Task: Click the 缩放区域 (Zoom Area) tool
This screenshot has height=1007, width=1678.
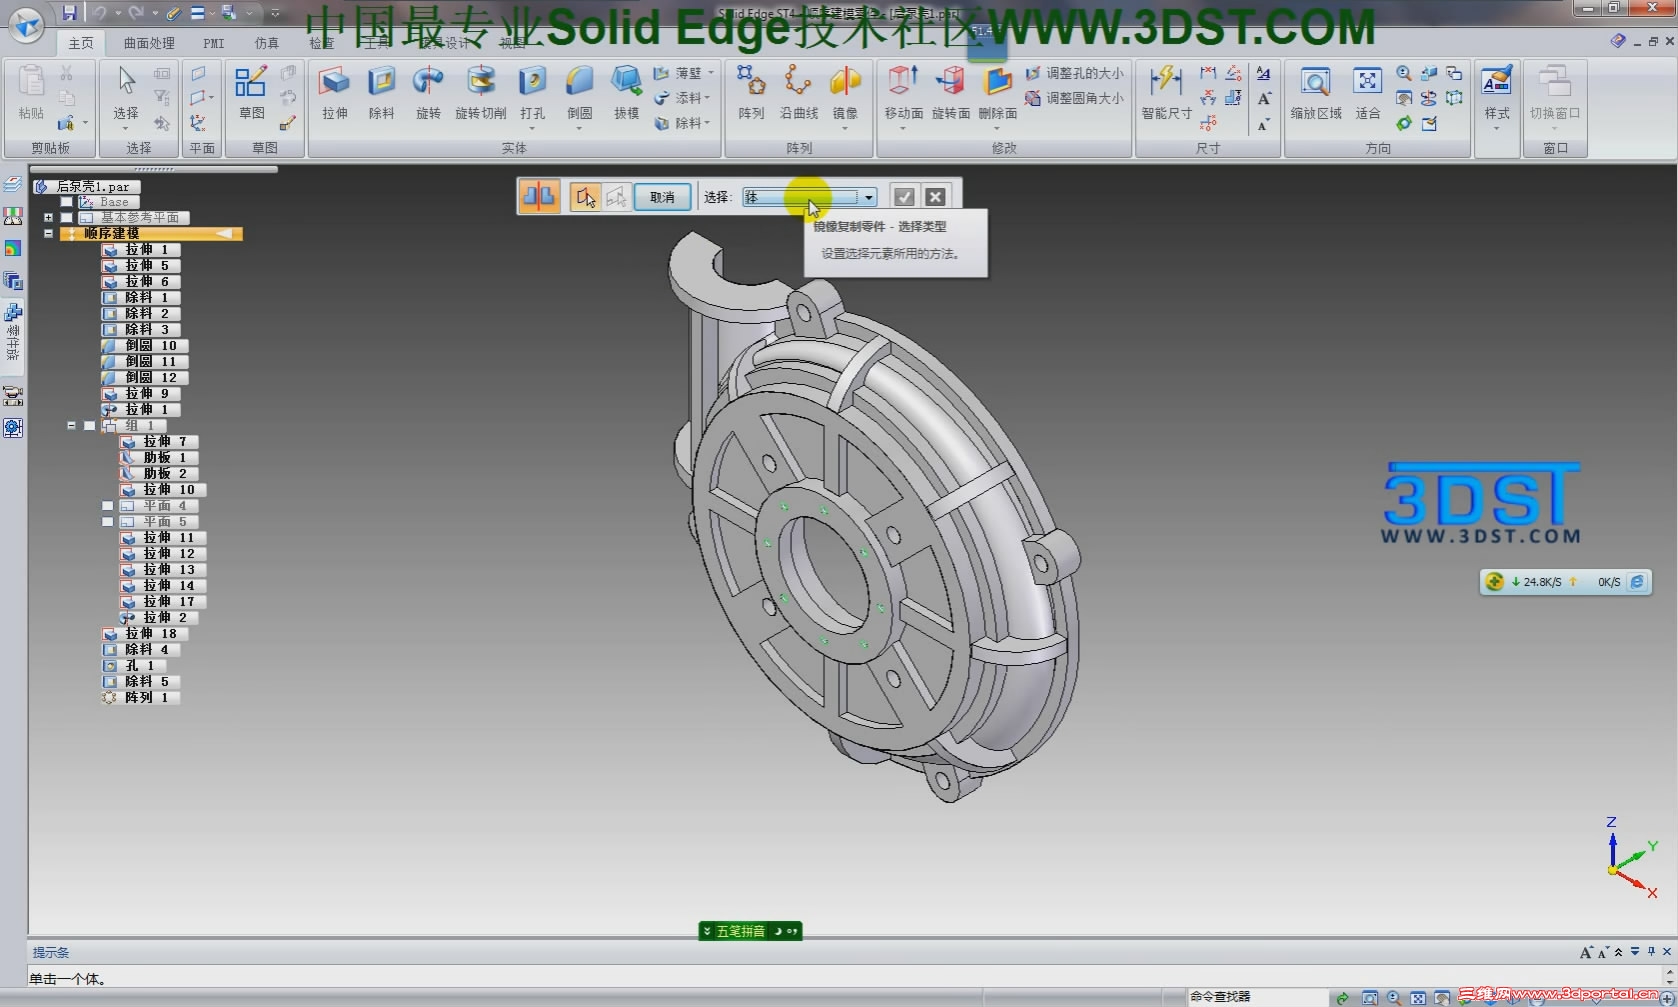Action: click(1316, 93)
